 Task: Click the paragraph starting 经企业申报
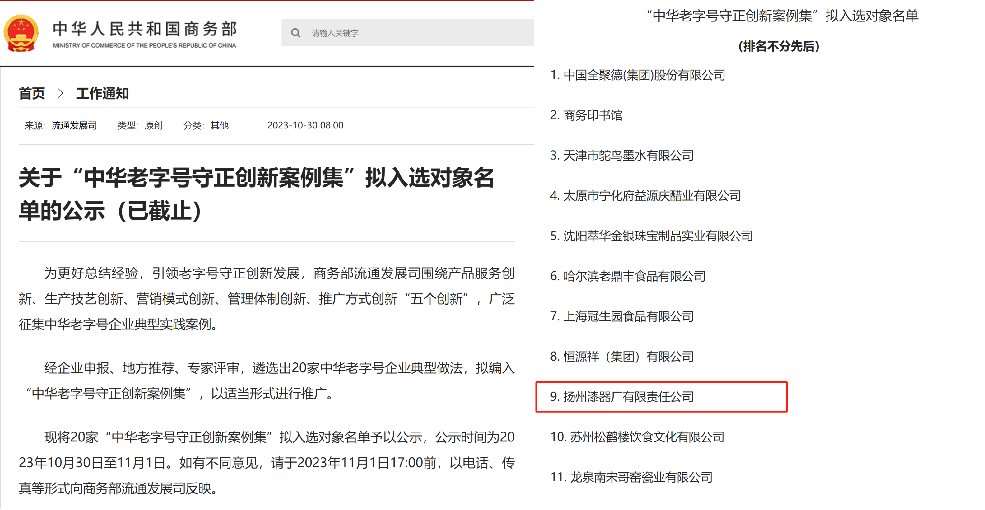click(267, 381)
